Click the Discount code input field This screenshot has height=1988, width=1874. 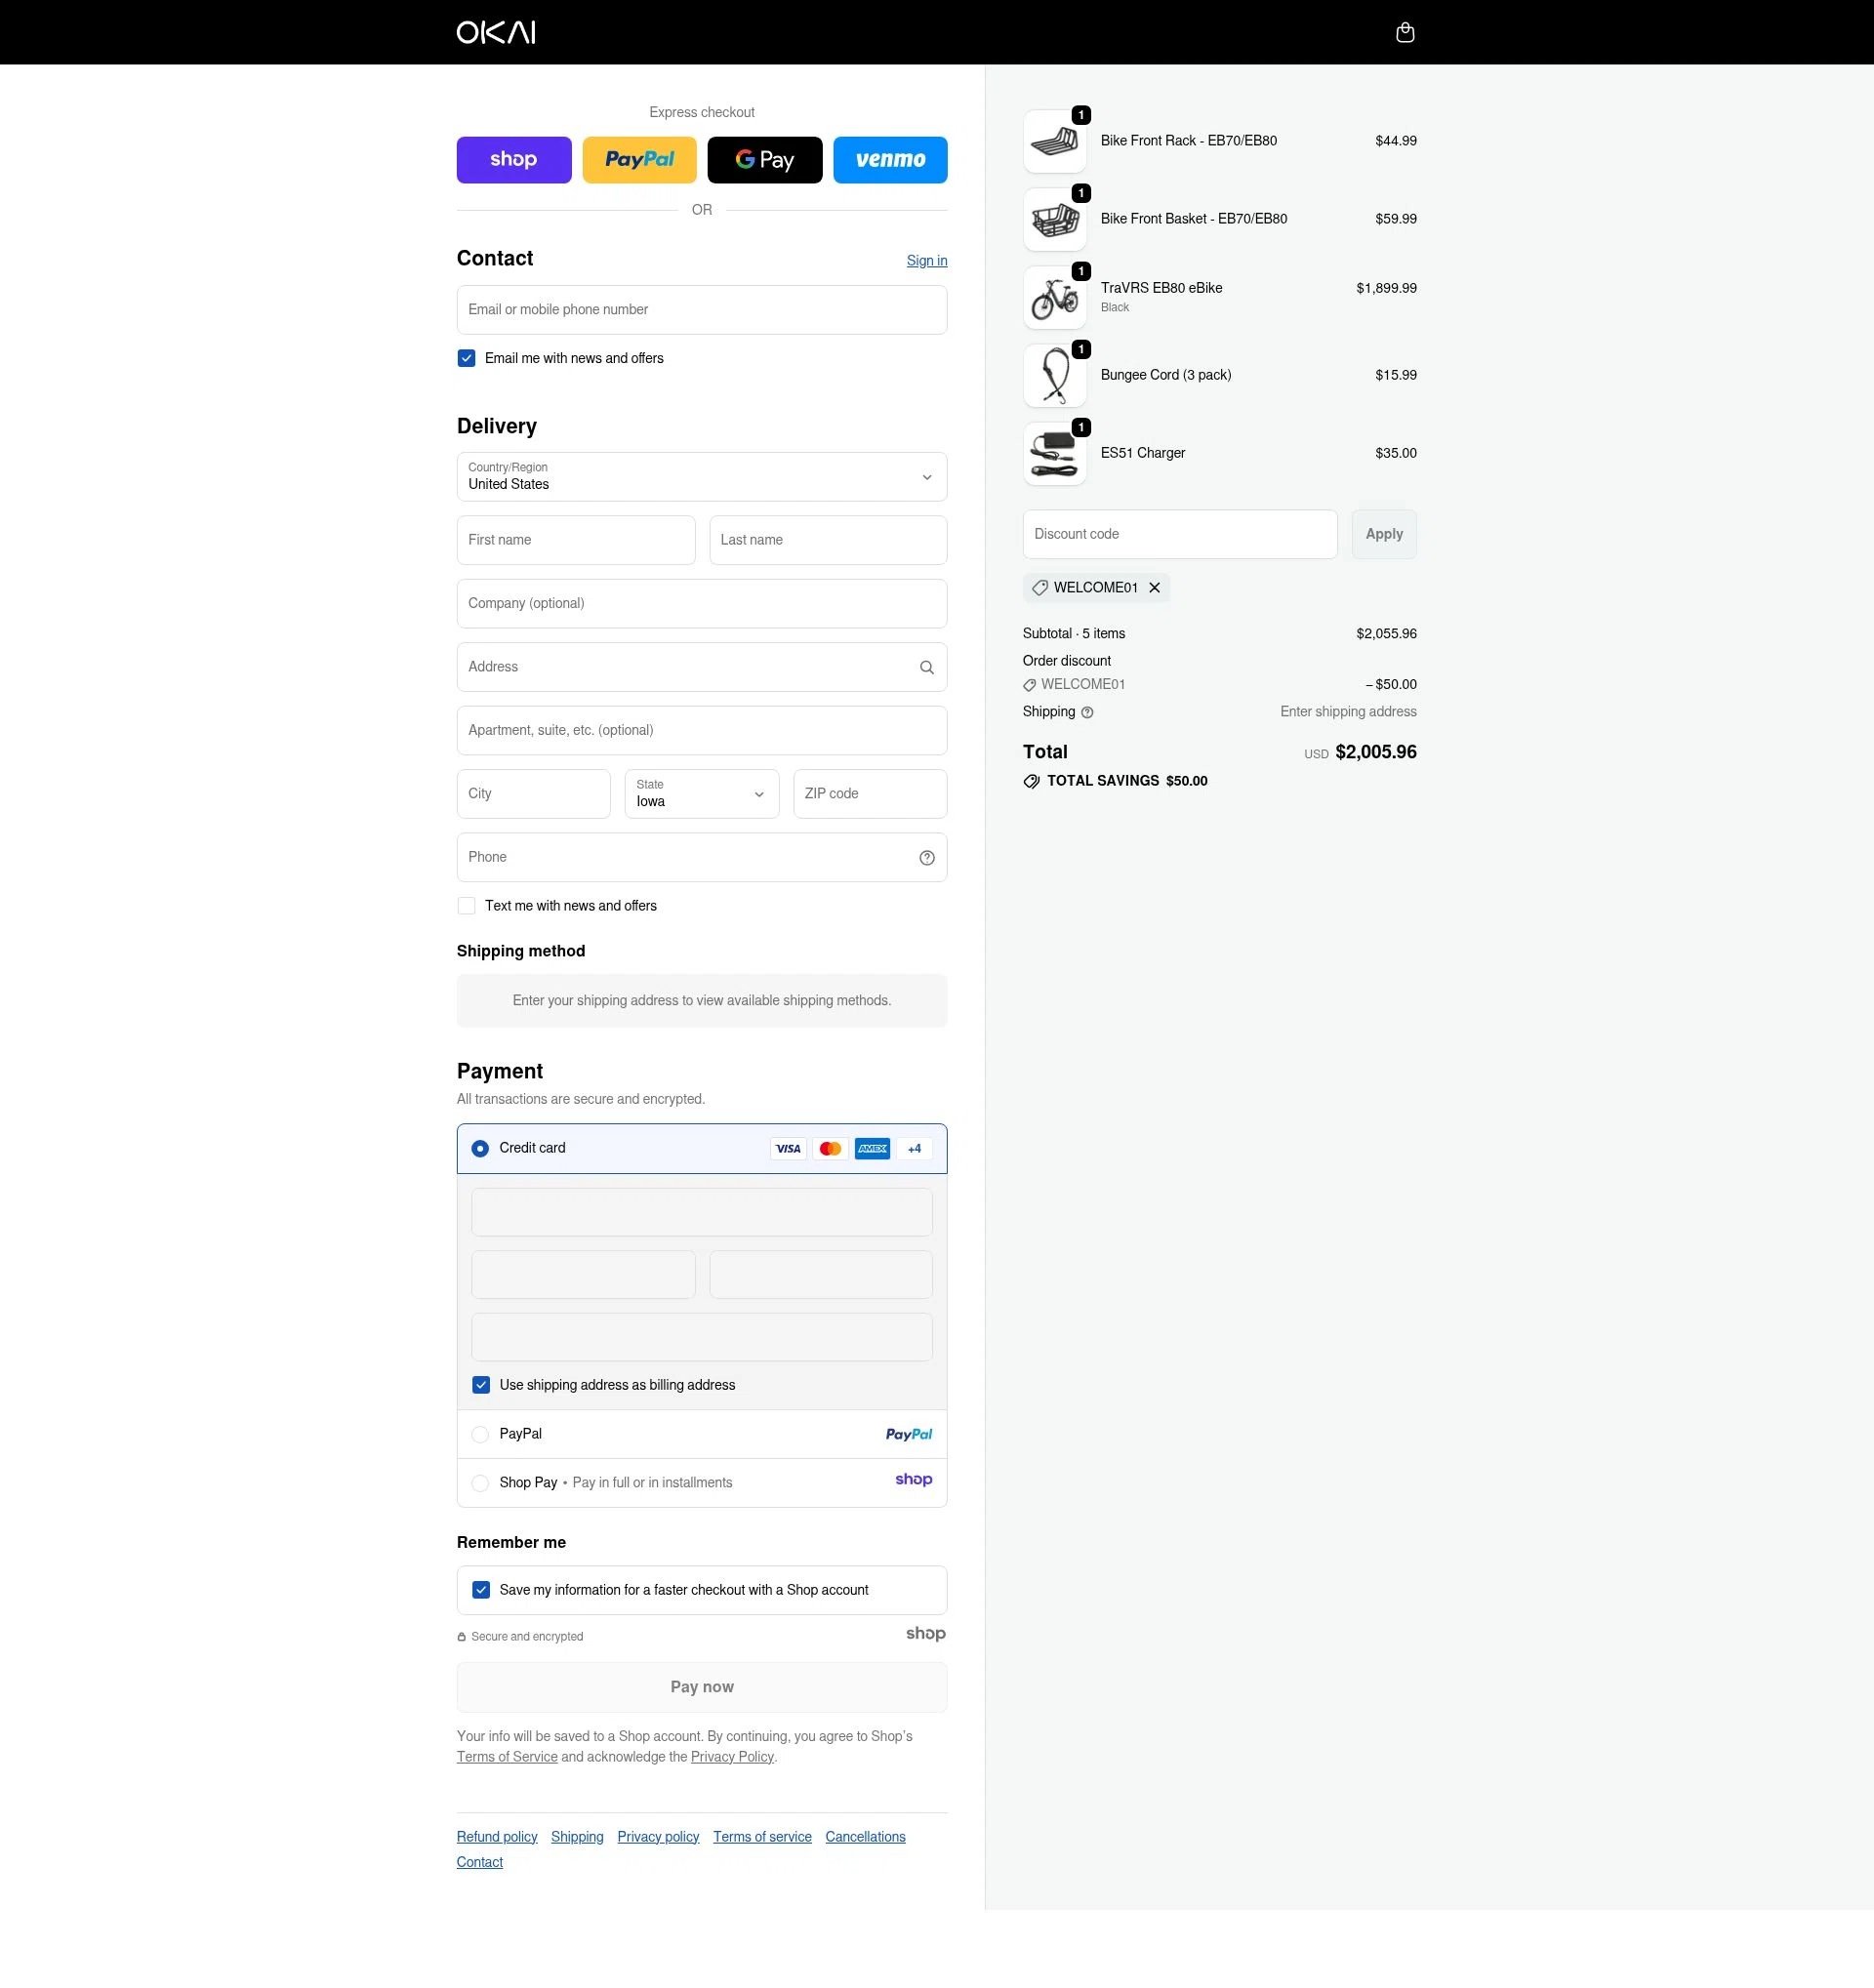[x=1179, y=533]
